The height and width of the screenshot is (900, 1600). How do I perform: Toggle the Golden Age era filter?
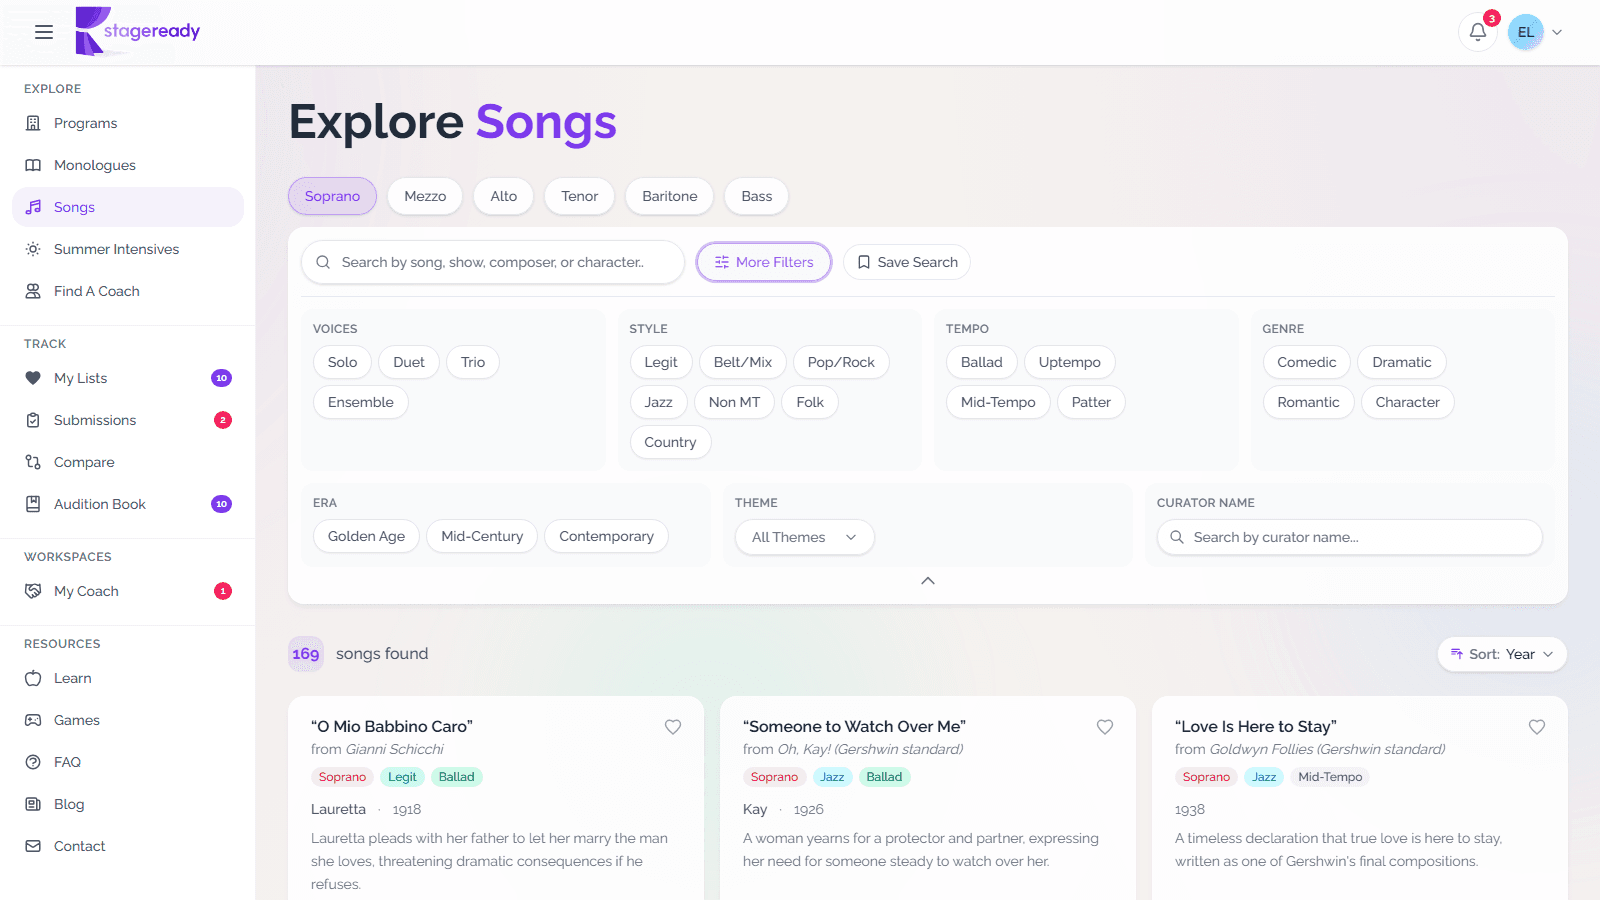(366, 536)
